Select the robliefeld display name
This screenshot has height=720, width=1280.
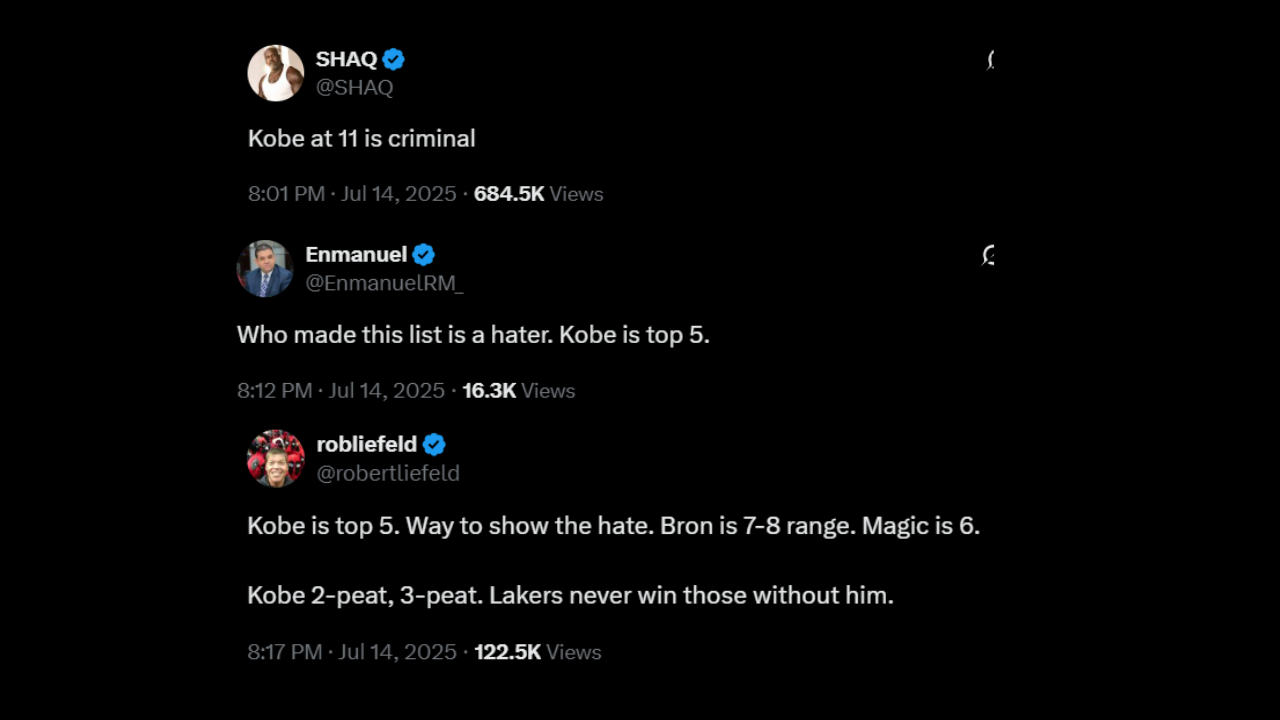[366, 444]
